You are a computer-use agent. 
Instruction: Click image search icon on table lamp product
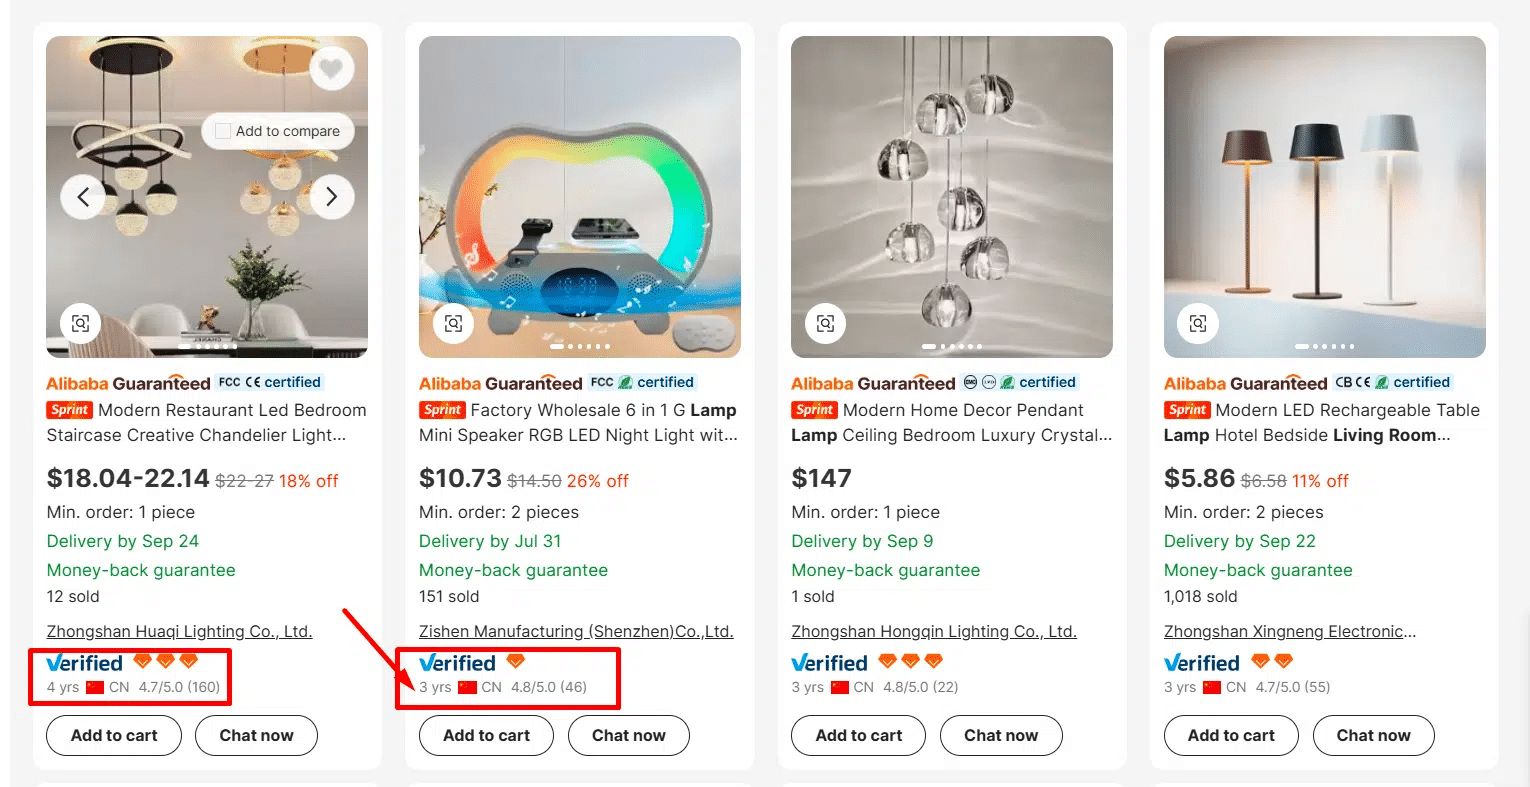click(1198, 323)
